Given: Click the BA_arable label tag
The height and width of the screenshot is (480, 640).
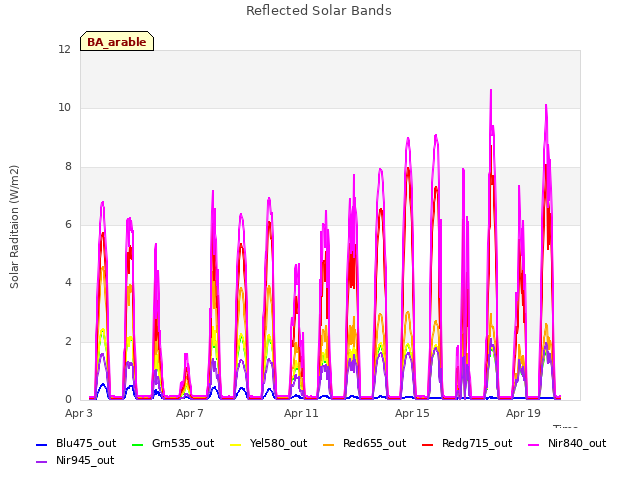Looking at the screenshot, I should click(x=117, y=41).
